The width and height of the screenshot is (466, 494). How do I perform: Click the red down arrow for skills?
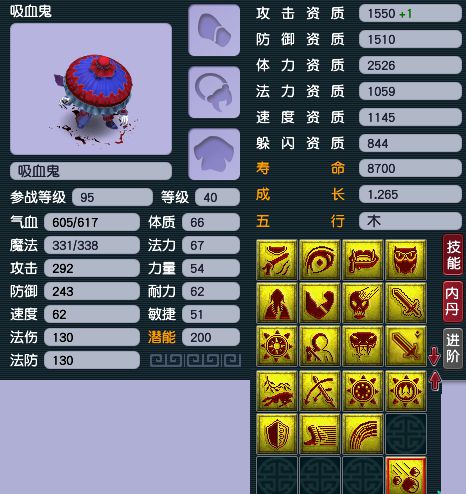434,356
